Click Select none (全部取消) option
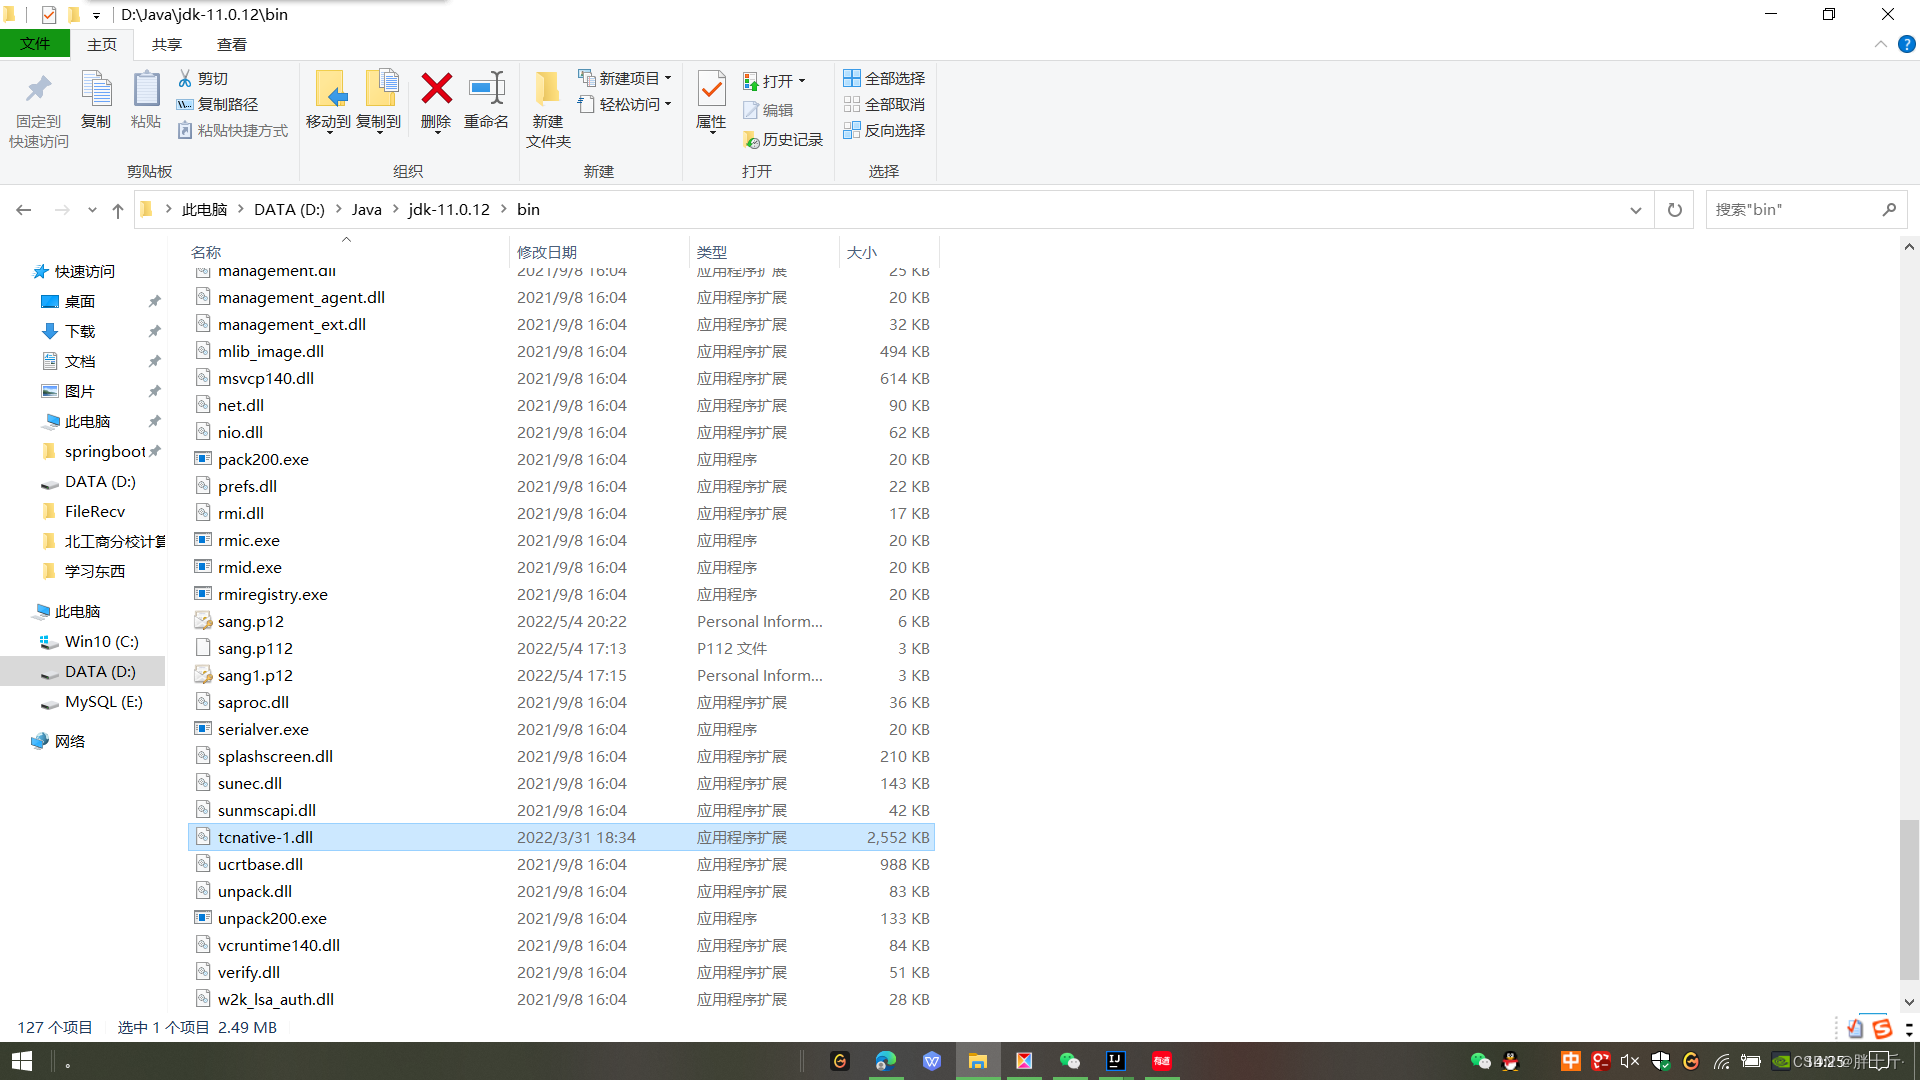The image size is (1920, 1080). 884,104
